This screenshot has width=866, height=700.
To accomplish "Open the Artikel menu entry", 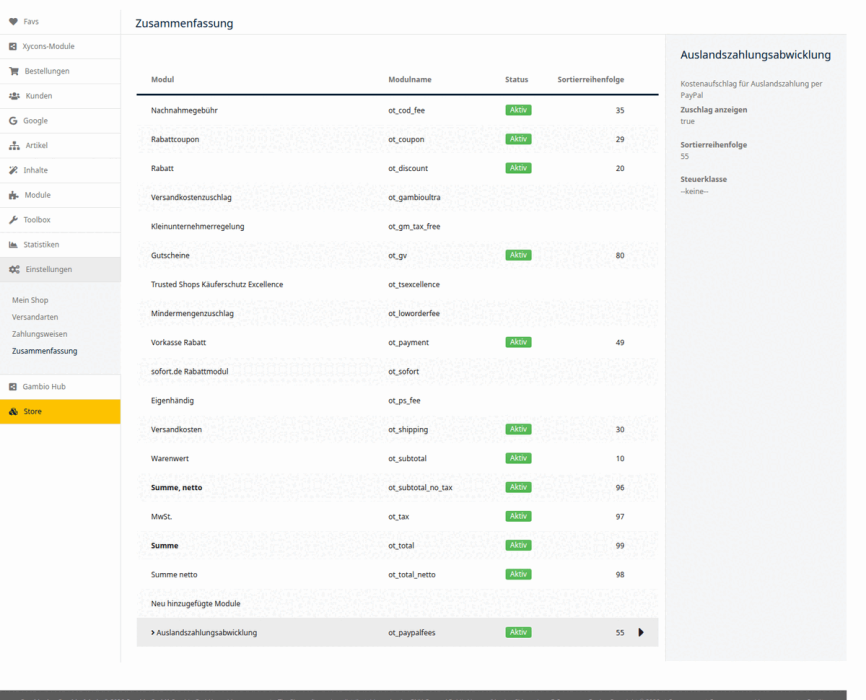I will 60,145.
